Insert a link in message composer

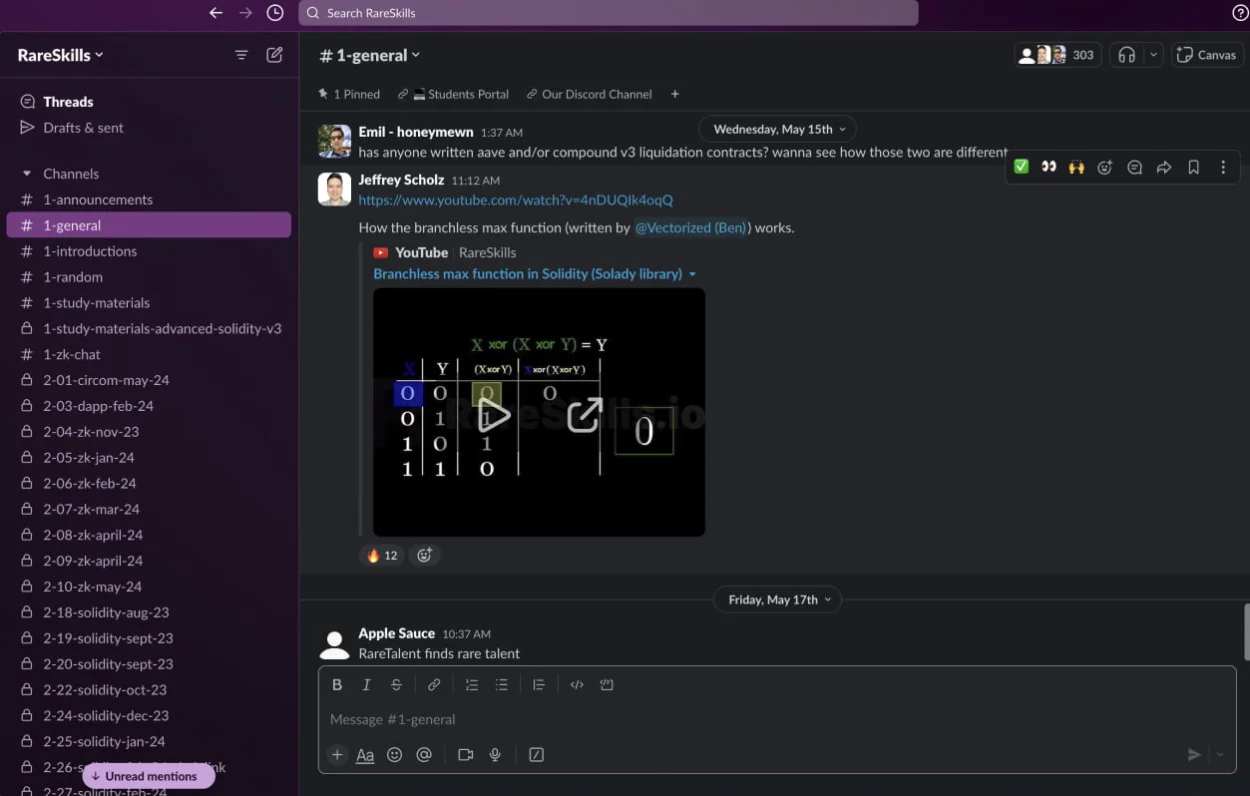[434, 685]
